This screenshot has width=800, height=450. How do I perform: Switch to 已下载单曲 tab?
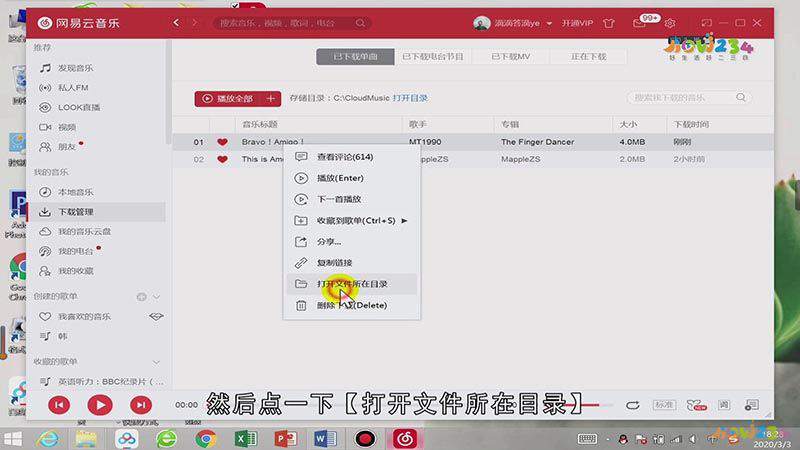click(x=355, y=57)
